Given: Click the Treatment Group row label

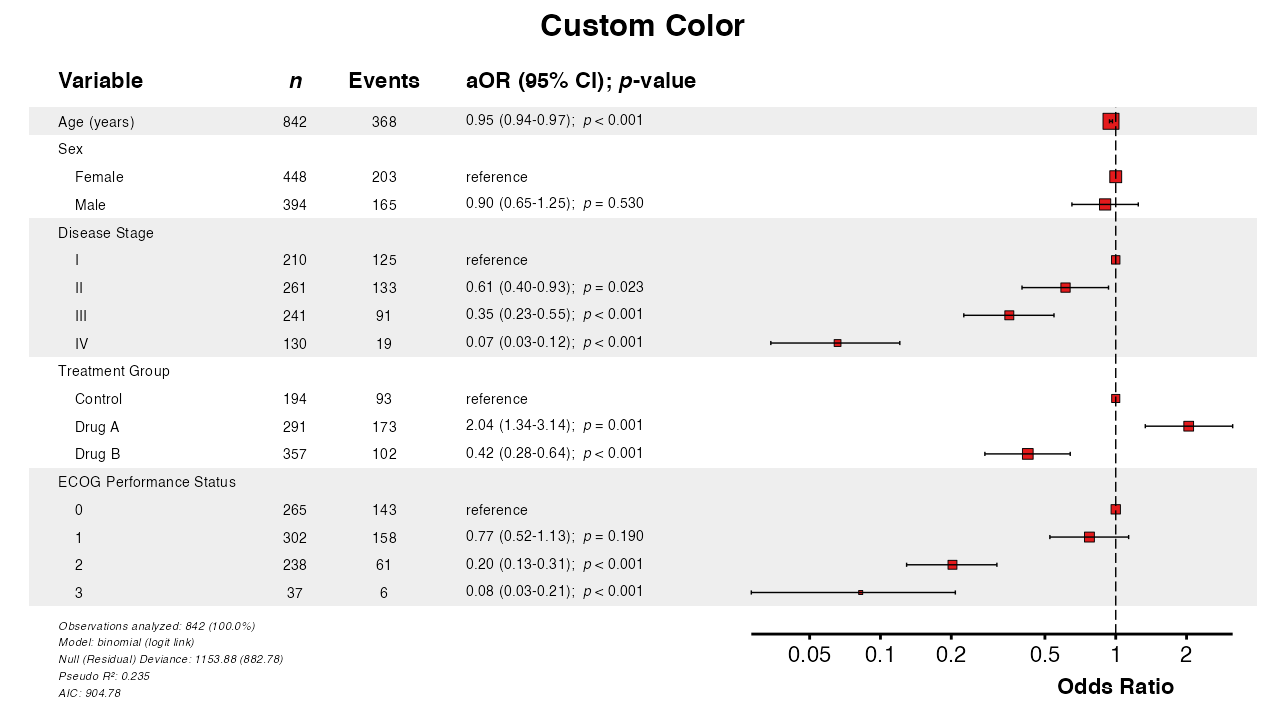Looking at the screenshot, I should 113,371.
